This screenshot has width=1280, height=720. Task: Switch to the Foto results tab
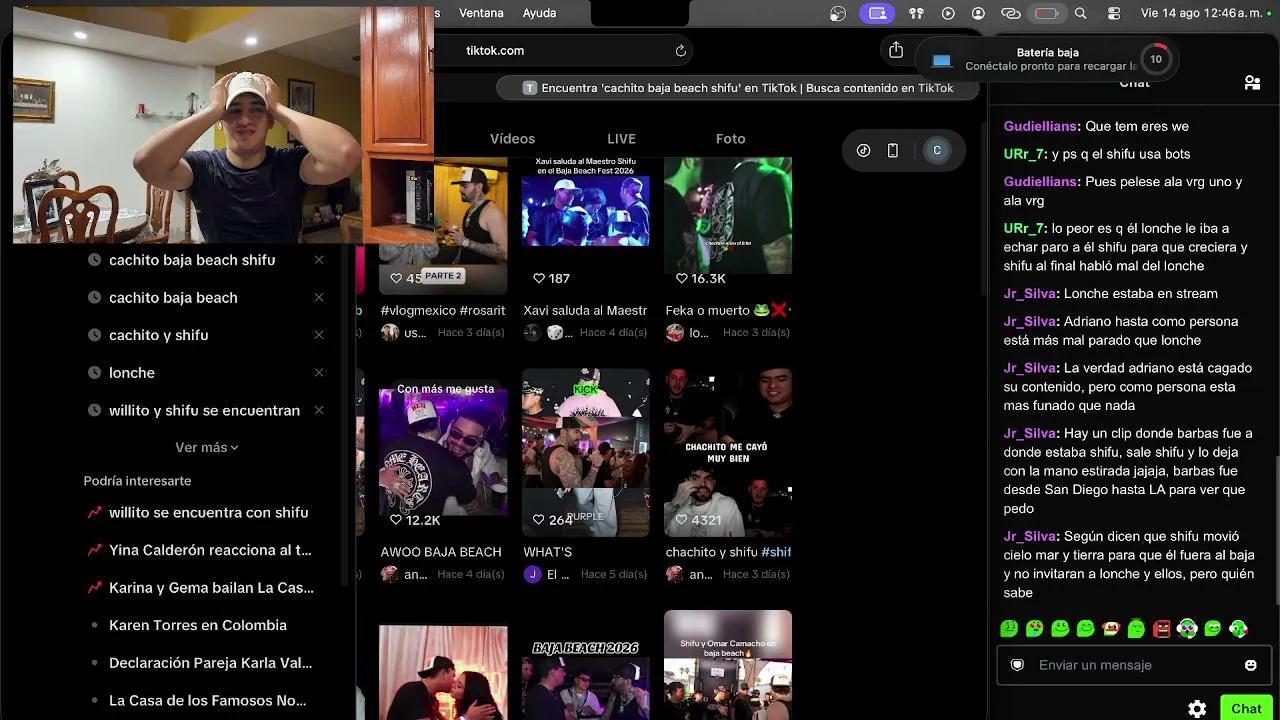(x=730, y=139)
